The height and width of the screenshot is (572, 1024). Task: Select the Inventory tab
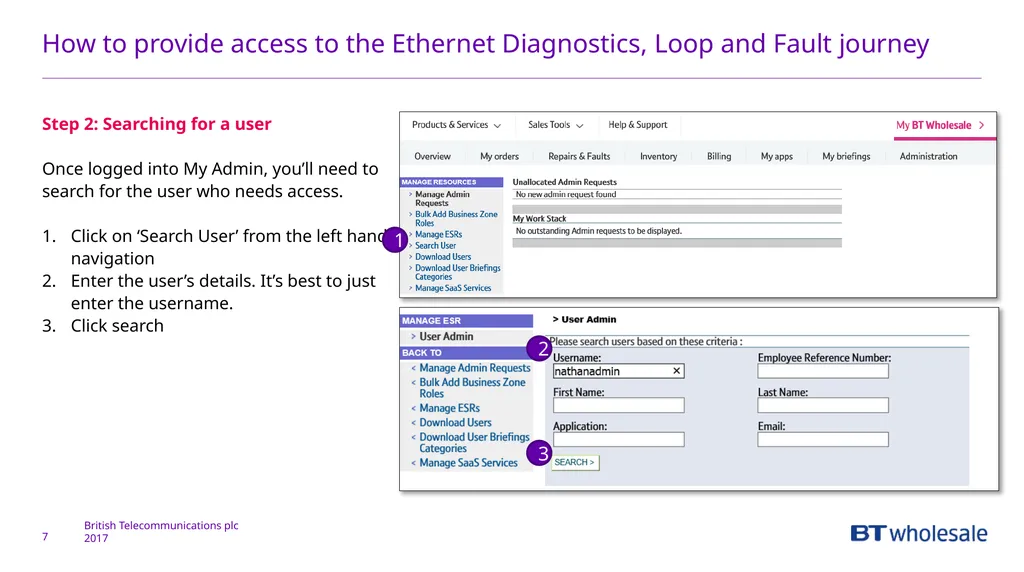coord(658,157)
